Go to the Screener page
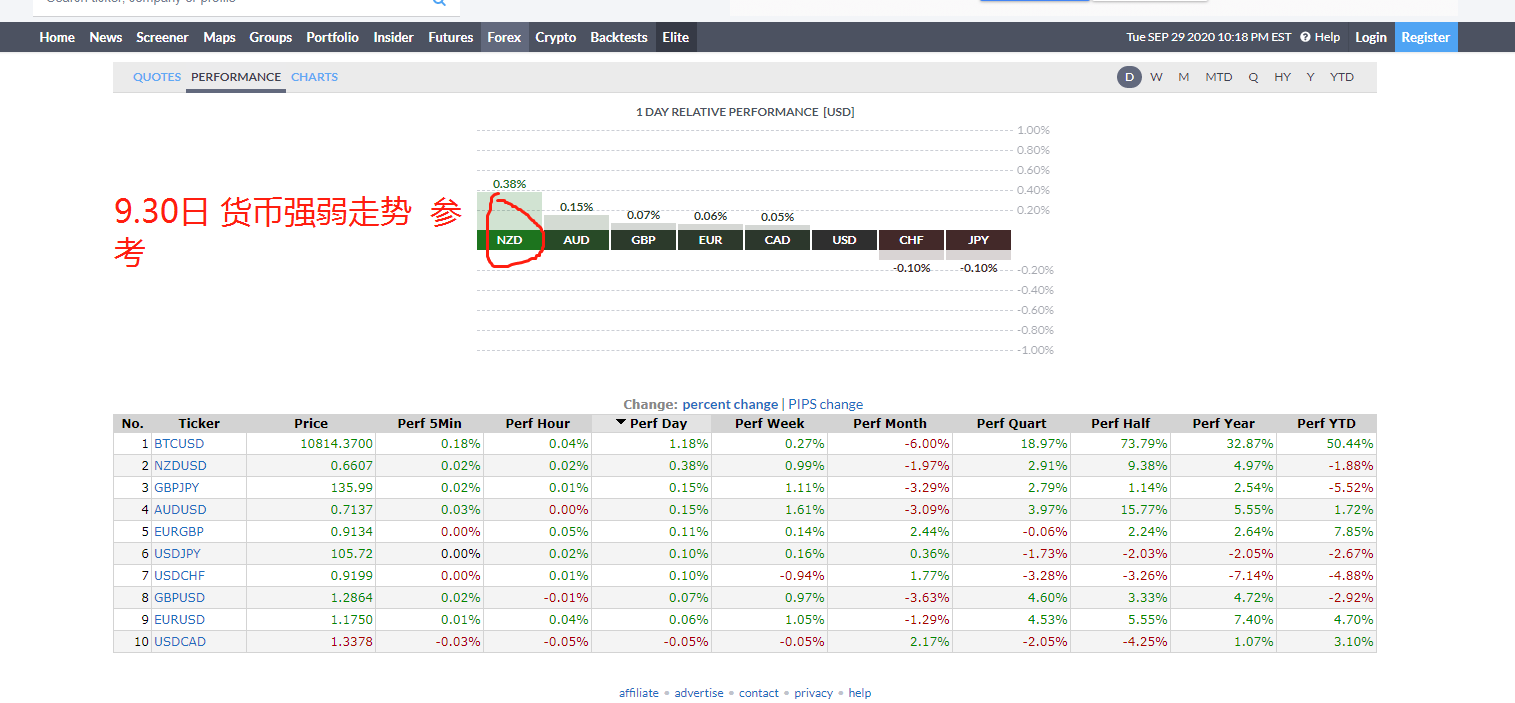The height and width of the screenshot is (703, 1515). click(x=162, y=37)
